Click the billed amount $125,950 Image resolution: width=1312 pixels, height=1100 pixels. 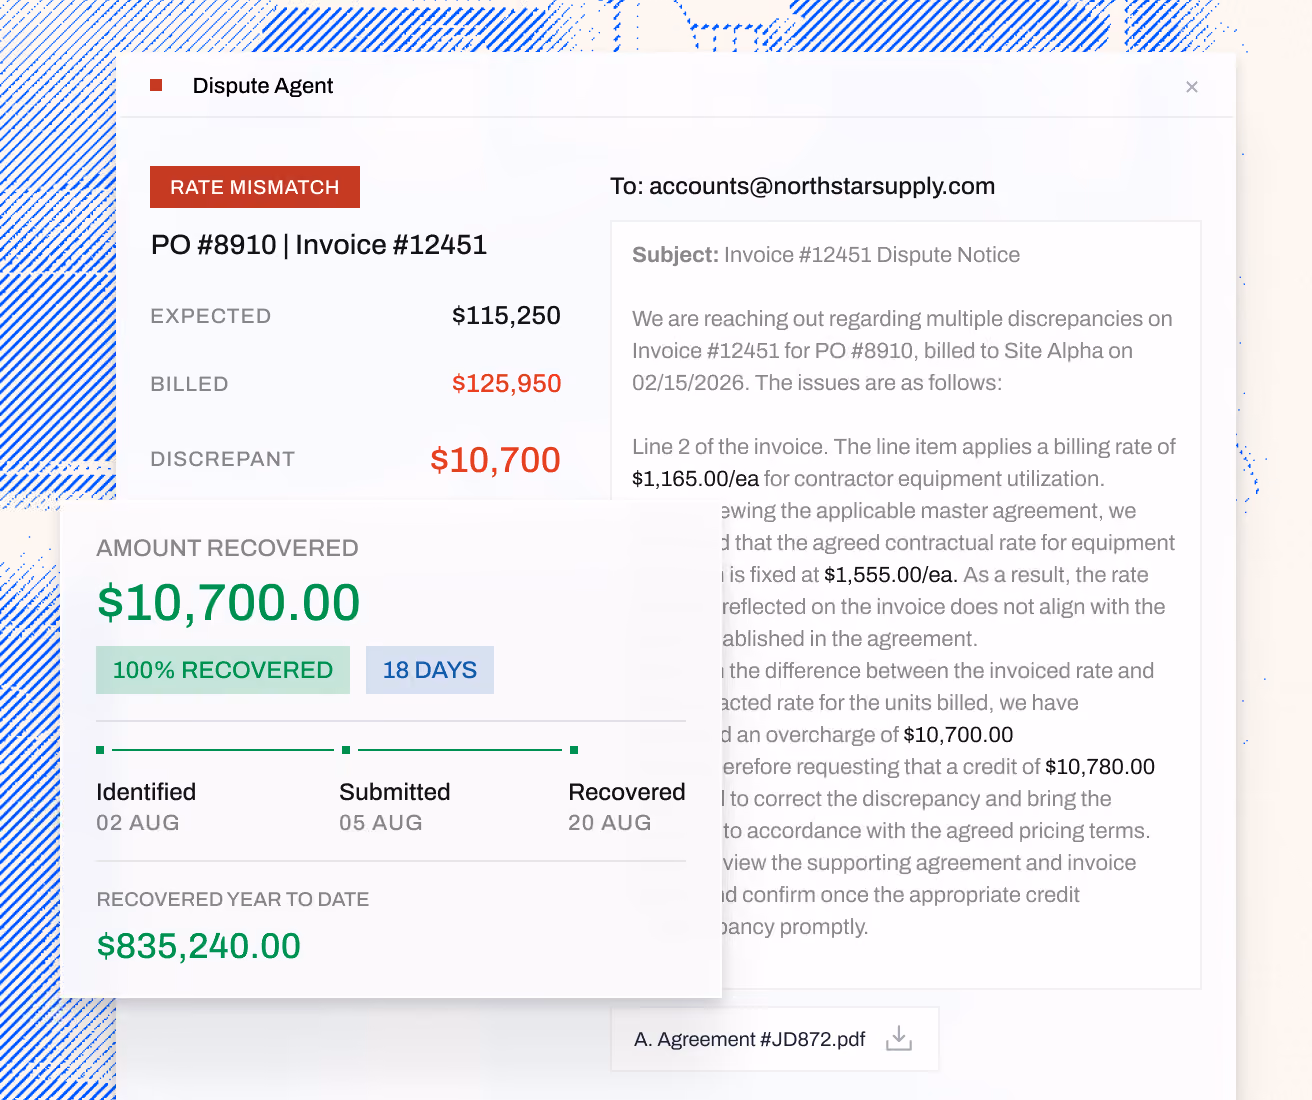(x=506, y=384)
